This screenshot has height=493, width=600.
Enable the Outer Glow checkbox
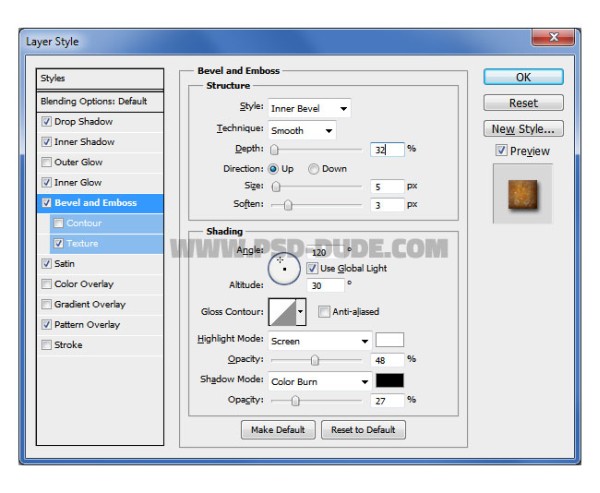(x=46, y=162)
